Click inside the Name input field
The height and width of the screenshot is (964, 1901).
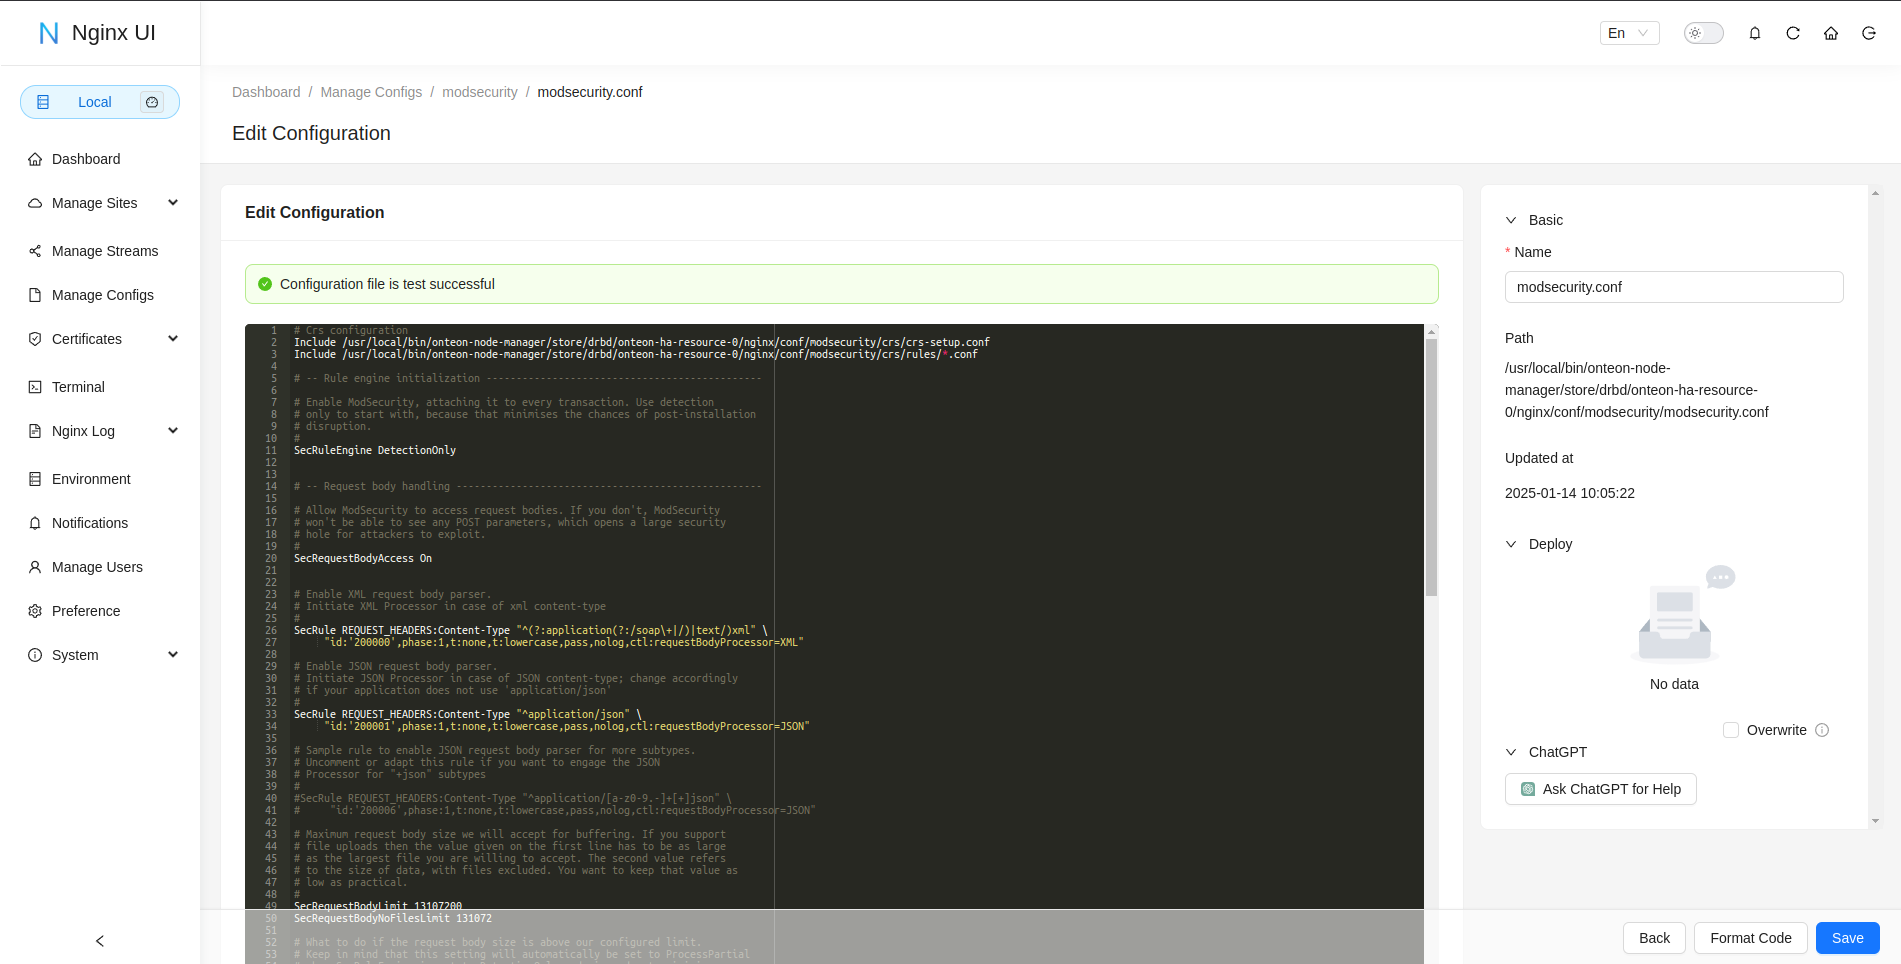point(1673,287)
